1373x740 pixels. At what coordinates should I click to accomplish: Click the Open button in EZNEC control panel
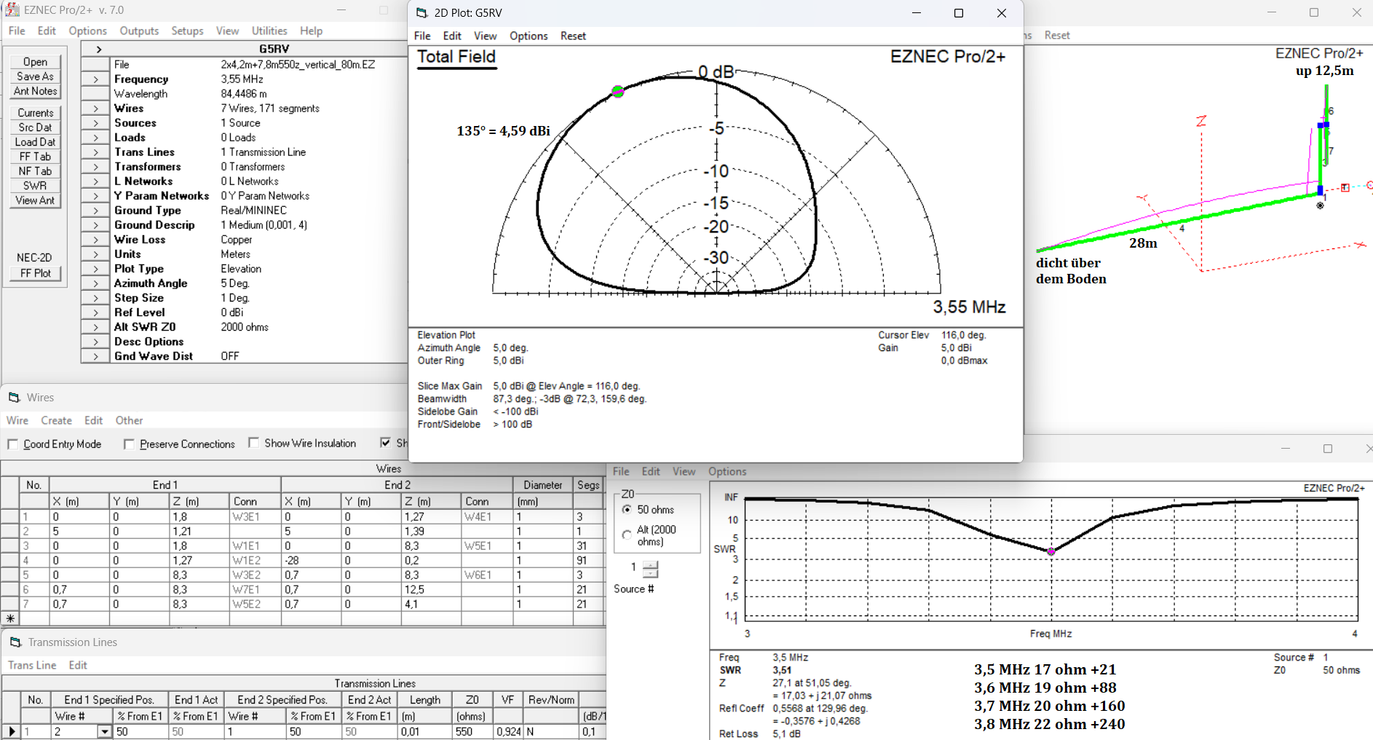(35, 62)
